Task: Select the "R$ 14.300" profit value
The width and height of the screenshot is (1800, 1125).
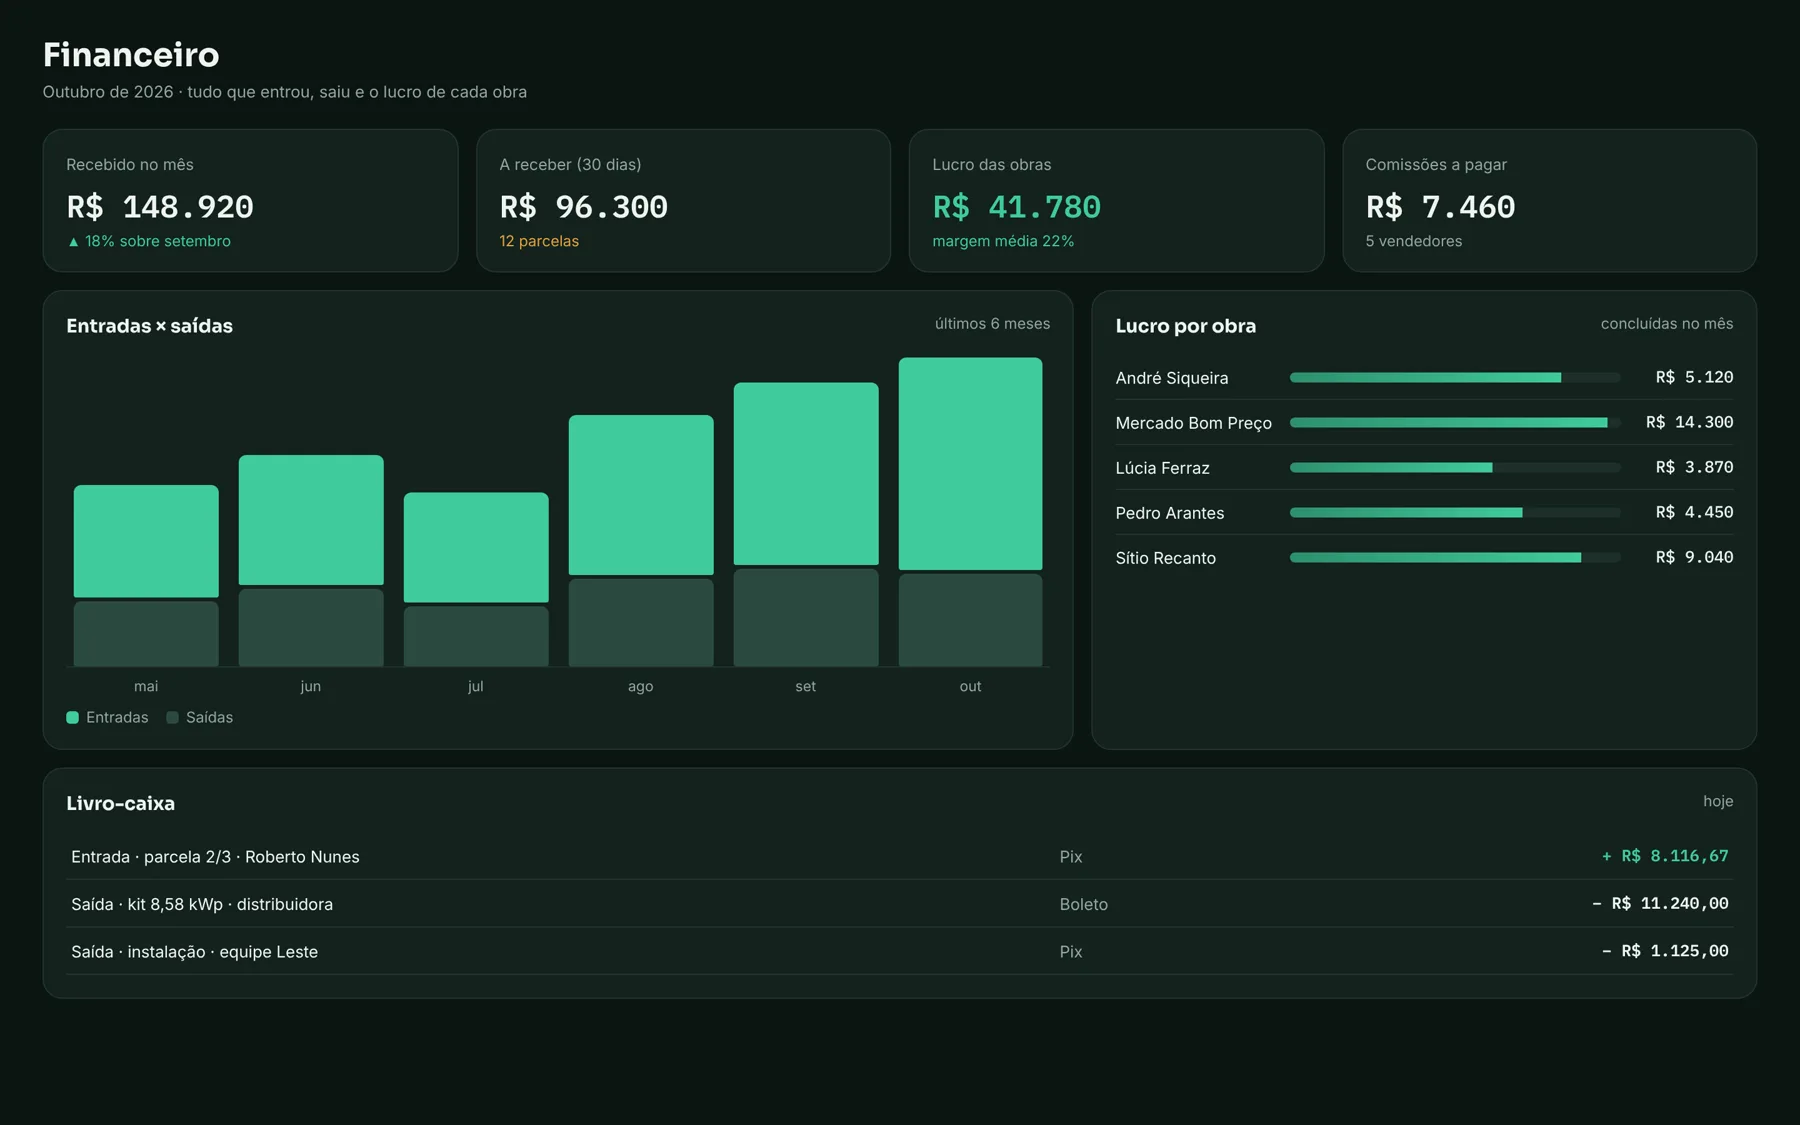Action: [1689, 422]
